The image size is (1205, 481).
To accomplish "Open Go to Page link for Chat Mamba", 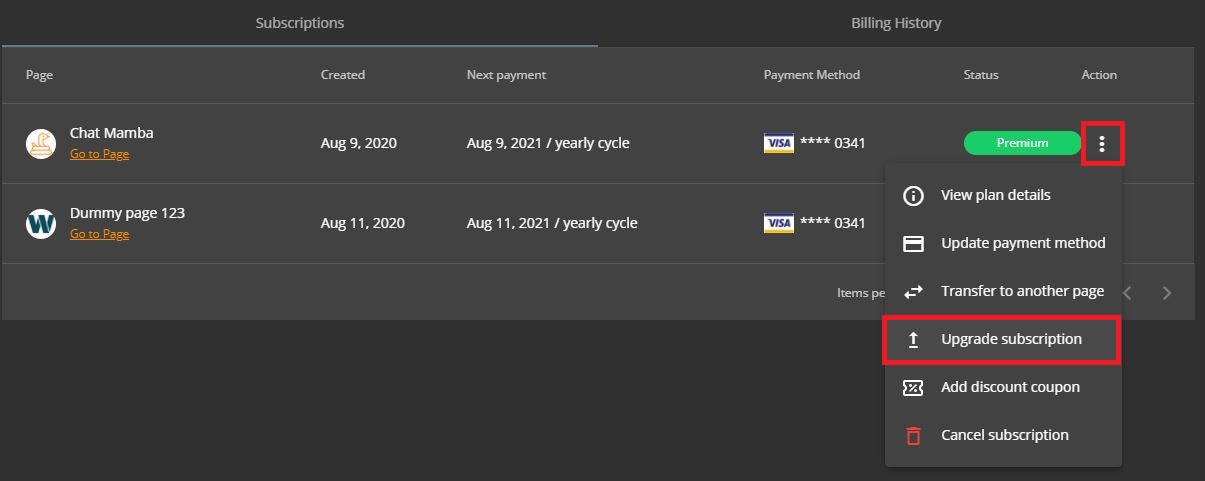I will coord(99,154).
